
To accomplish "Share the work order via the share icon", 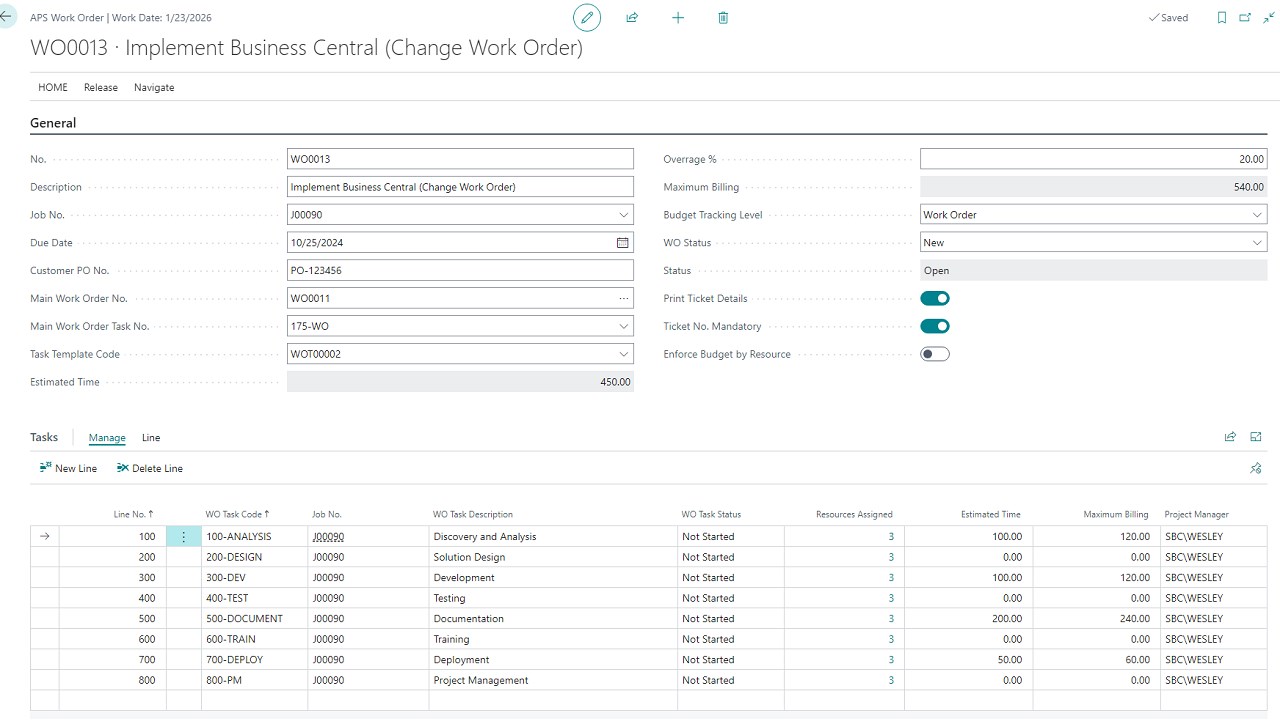I will (632, 17).
